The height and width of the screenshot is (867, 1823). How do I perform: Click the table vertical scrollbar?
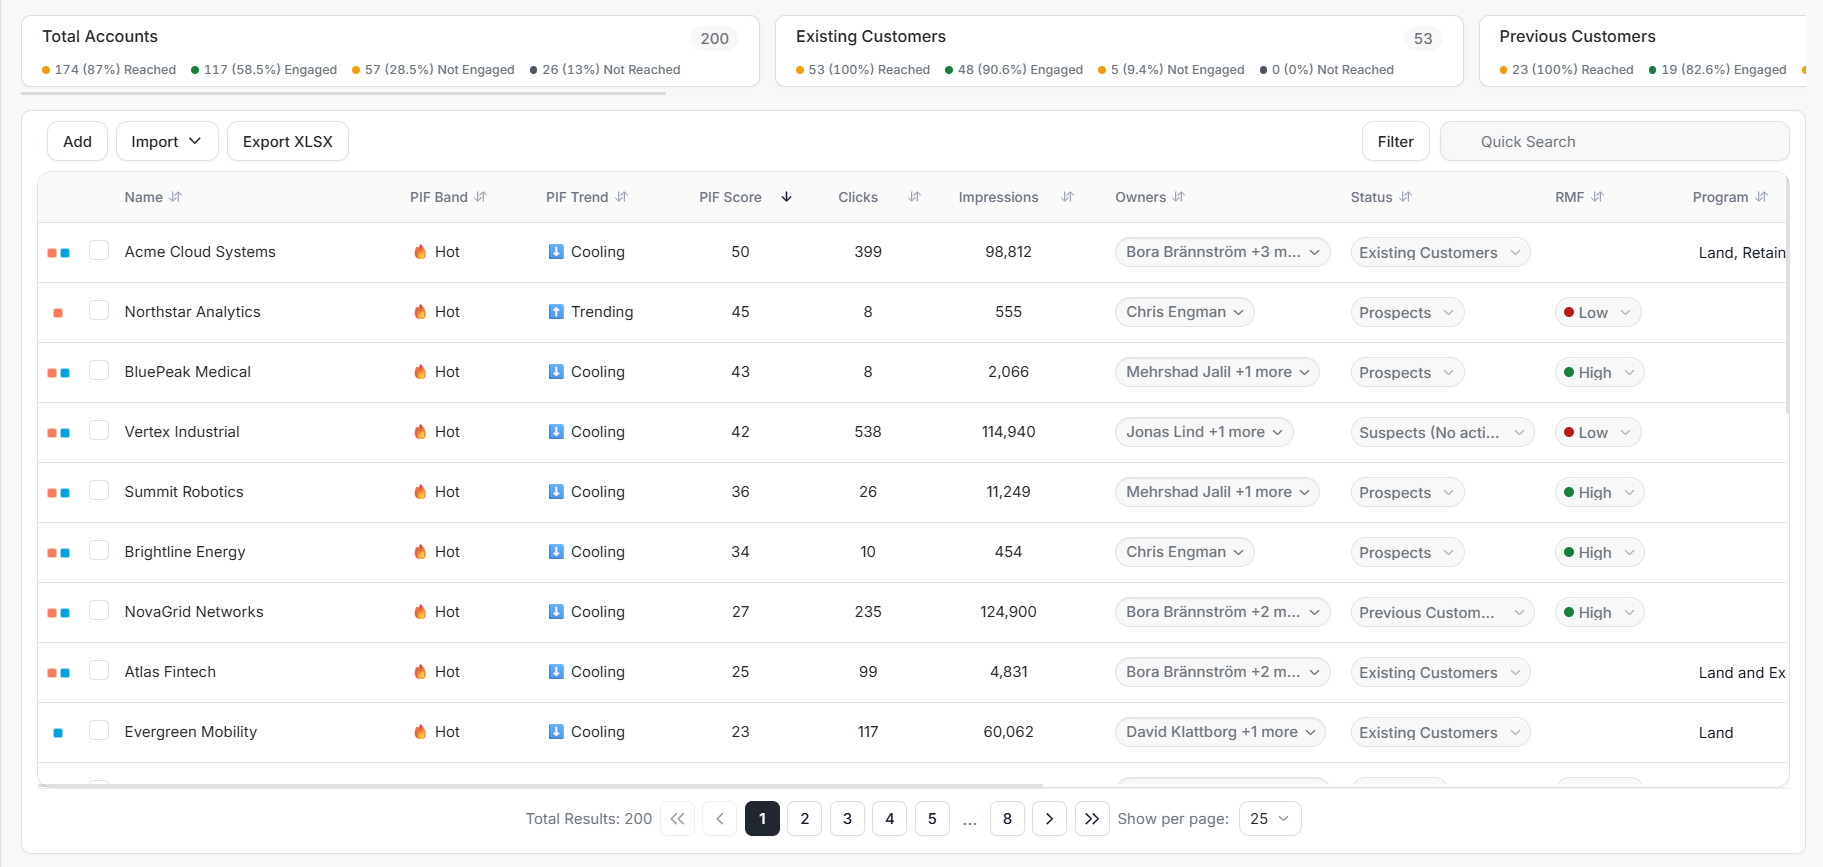[x=1787, y=295]
